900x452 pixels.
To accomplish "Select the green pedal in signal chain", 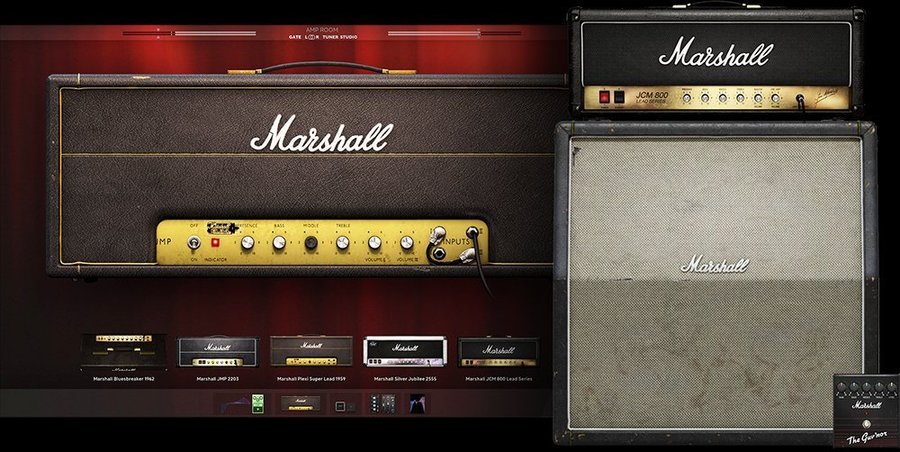I will [x=258, y=404].
